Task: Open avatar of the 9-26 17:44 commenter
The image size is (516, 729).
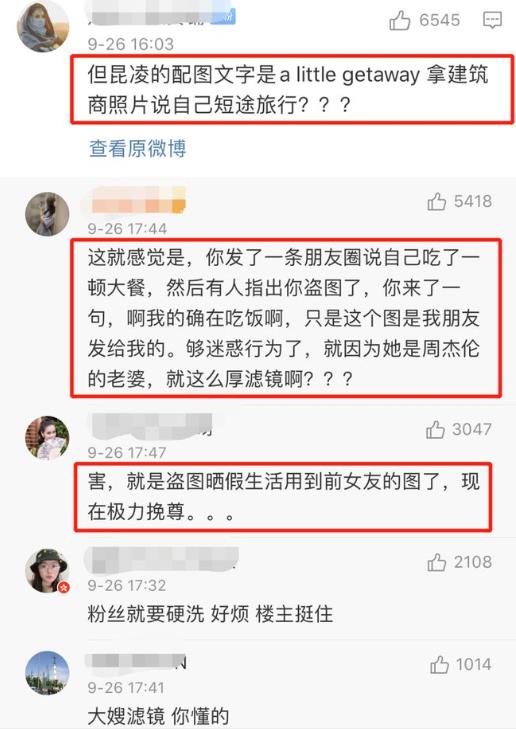Action: [47, 214]
